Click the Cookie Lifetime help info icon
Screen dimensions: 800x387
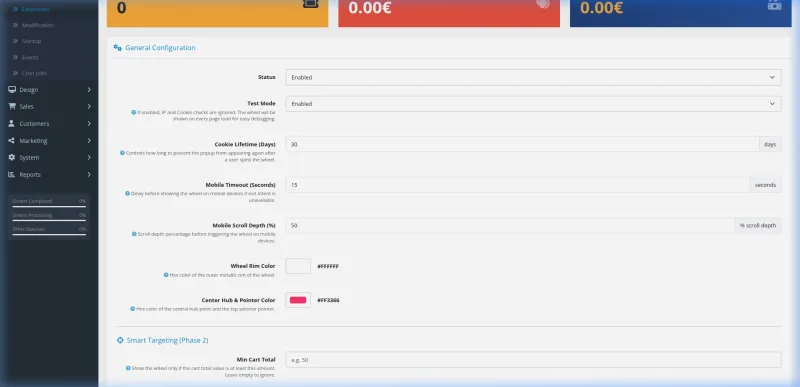[122, 153]
